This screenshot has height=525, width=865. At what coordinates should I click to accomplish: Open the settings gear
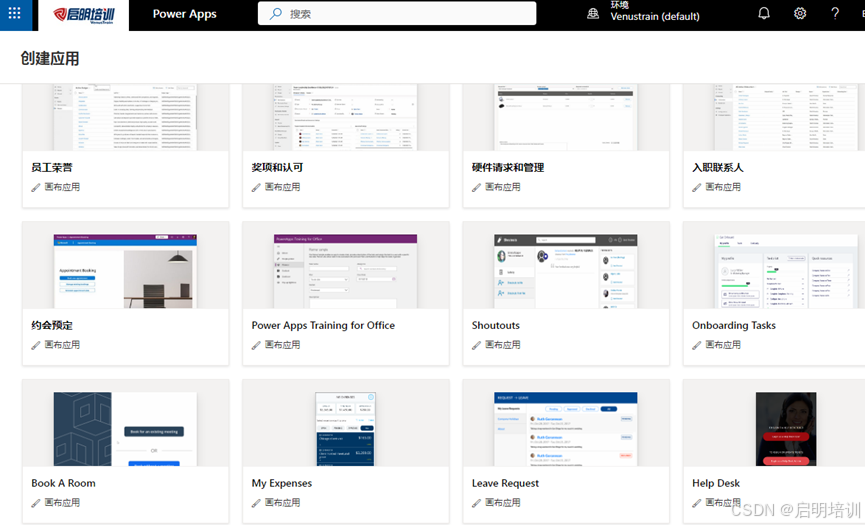point(800,13)
